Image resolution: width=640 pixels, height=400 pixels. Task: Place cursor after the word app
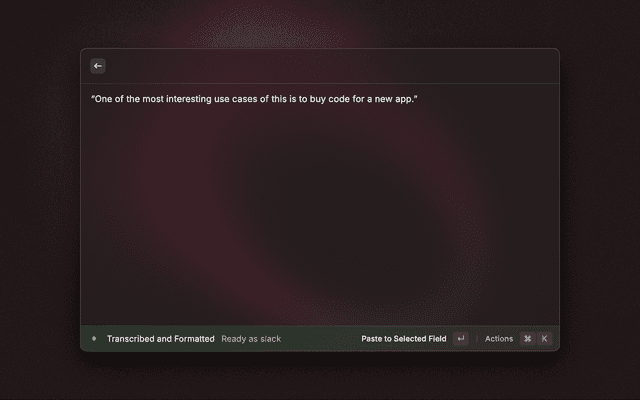pyautogui.click(x=413, y=99)
